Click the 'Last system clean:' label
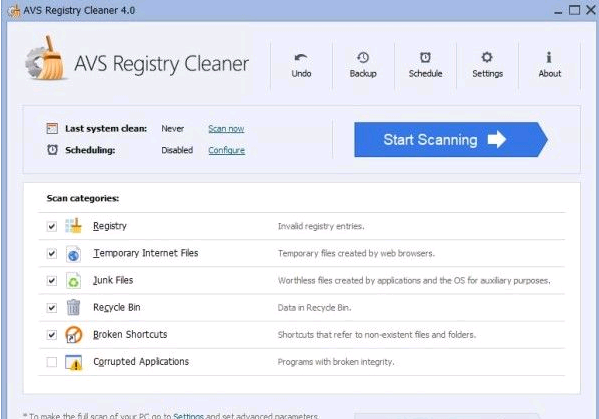Viewport: 599px width, 419px height. point(106,129)
